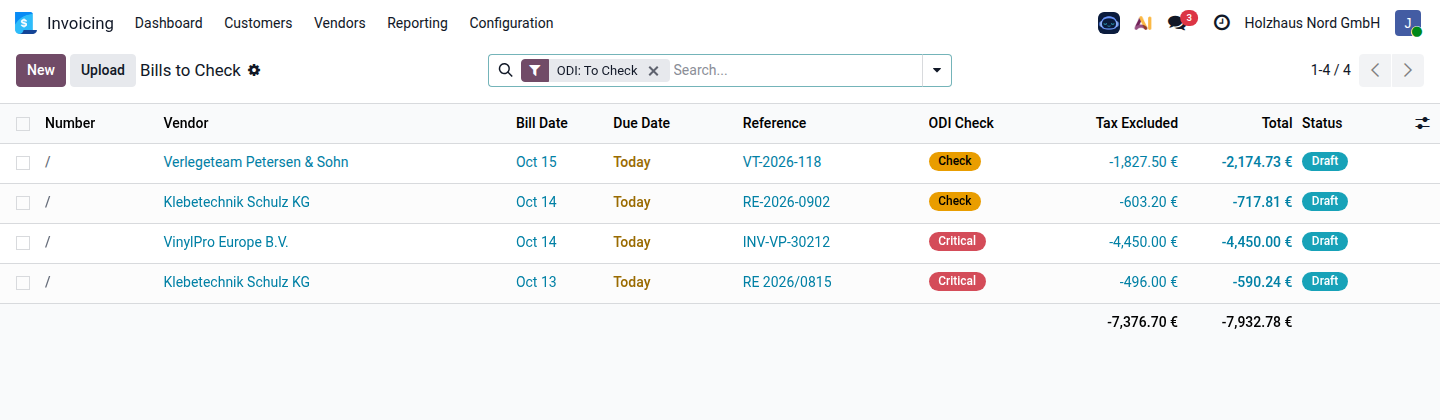Select the Verlegeteam Petersen & Sohn row checkbox
1440x420 pixels.
[23, 162]
